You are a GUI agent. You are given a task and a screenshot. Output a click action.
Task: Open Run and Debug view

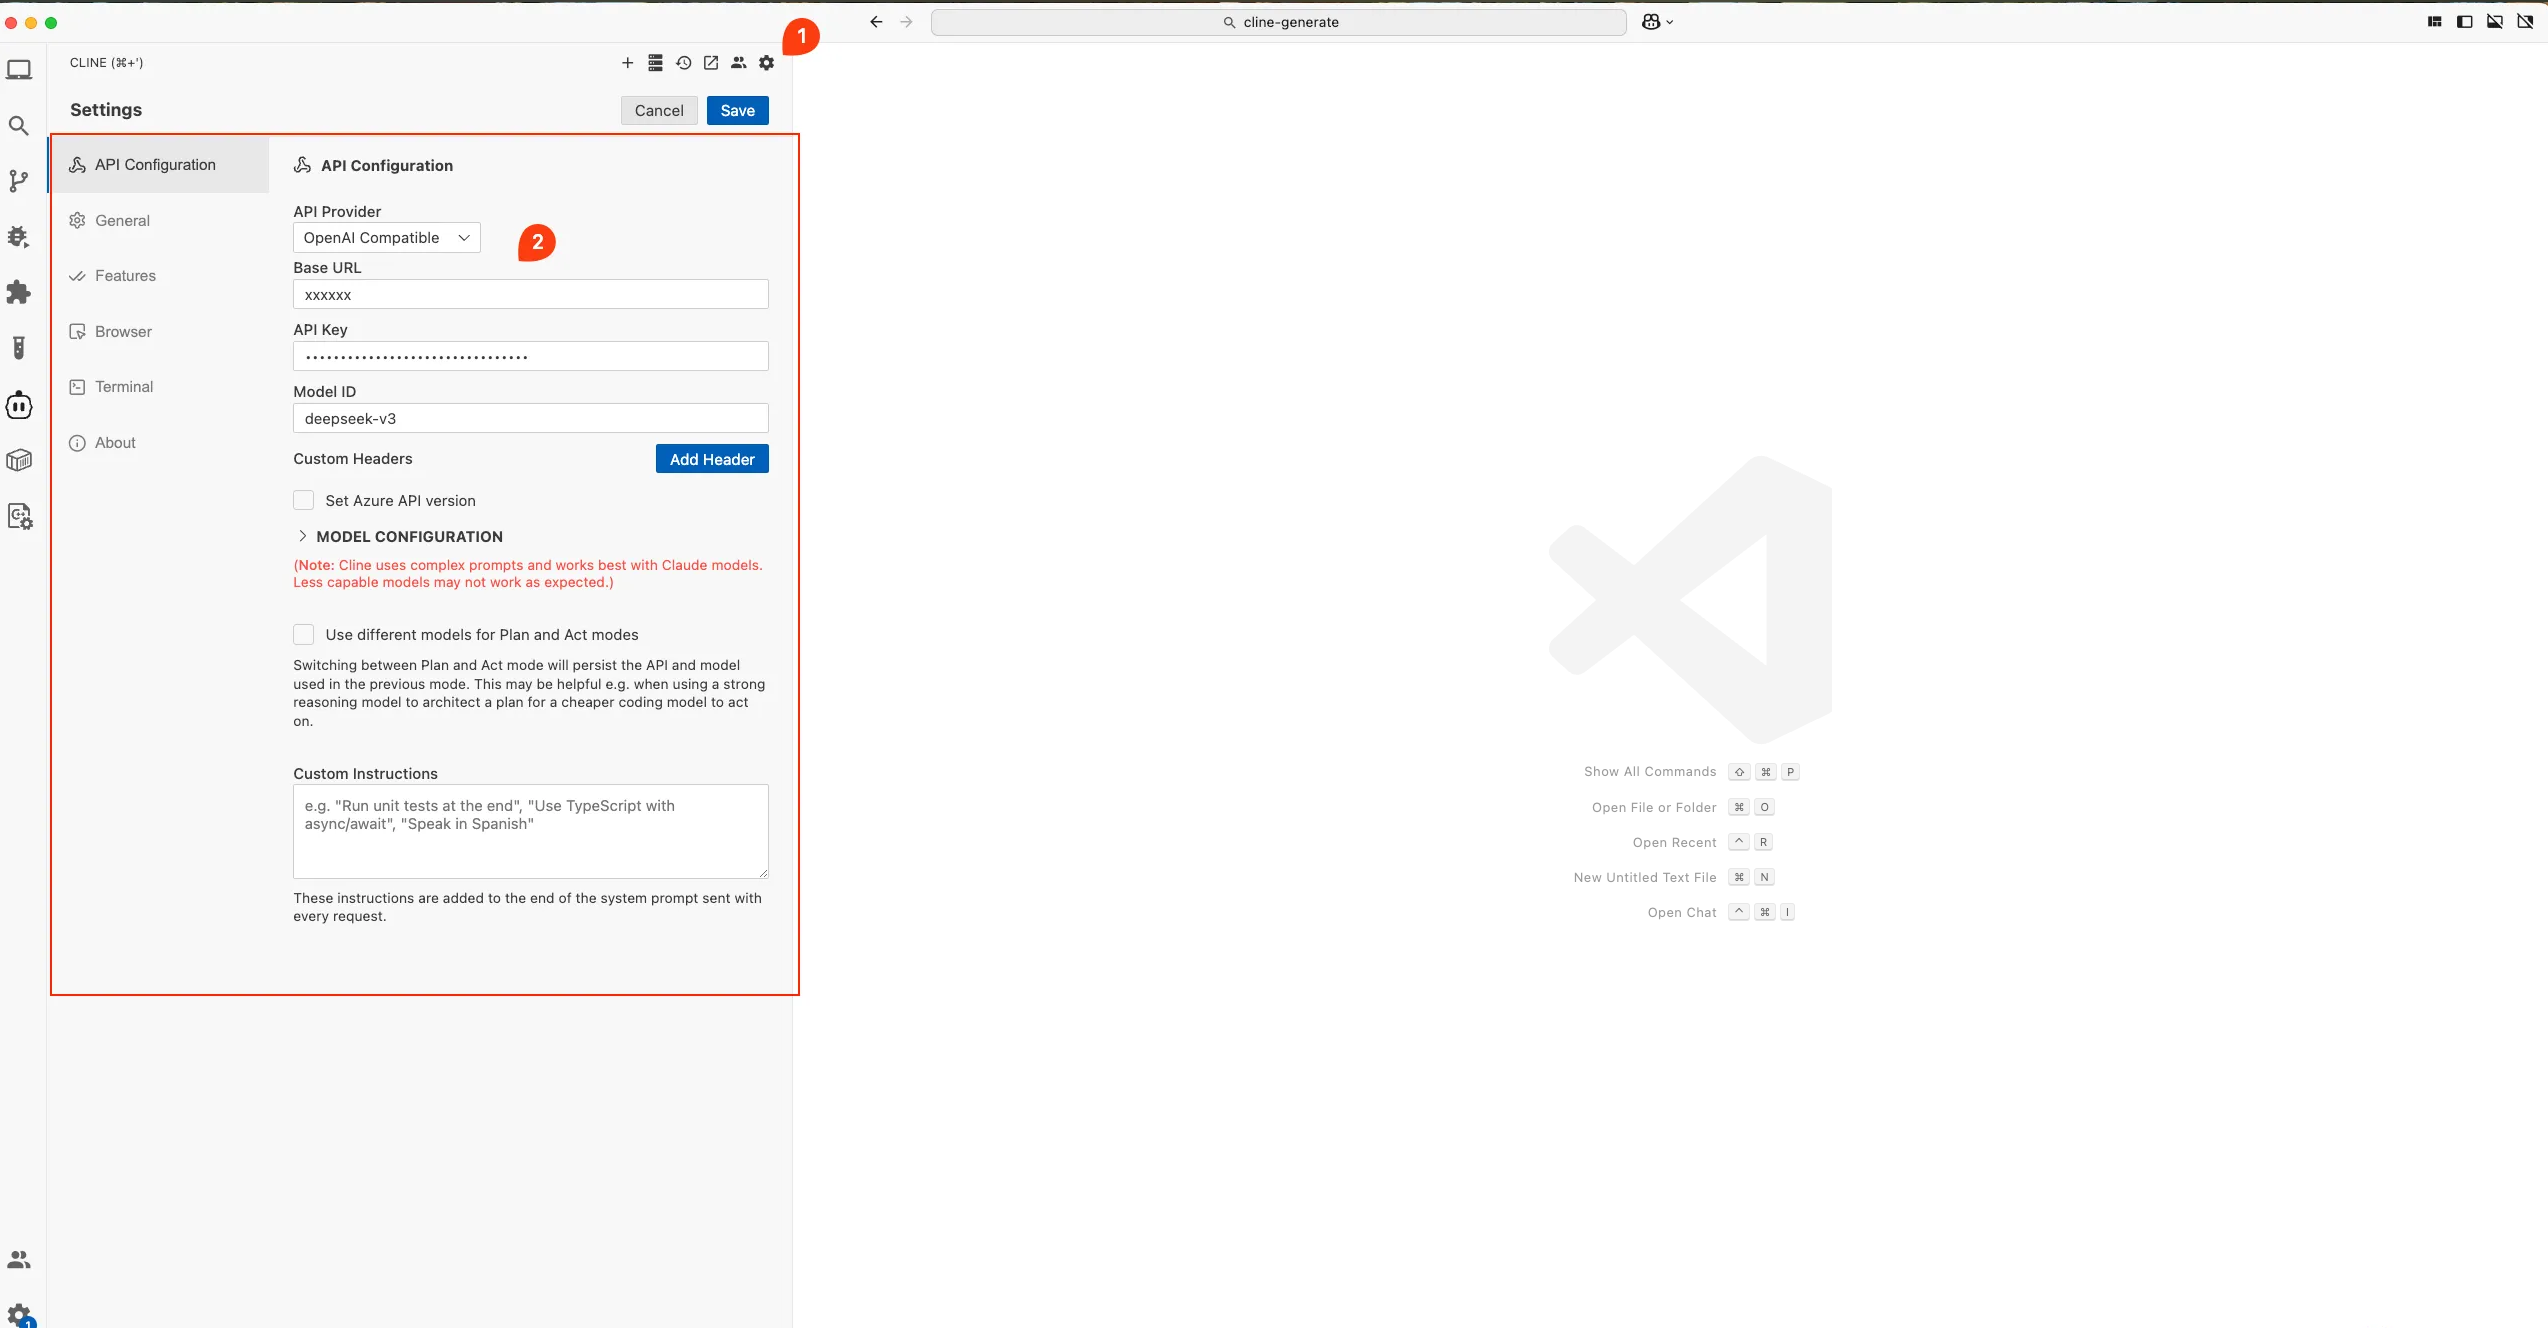(x=18, y=236)
